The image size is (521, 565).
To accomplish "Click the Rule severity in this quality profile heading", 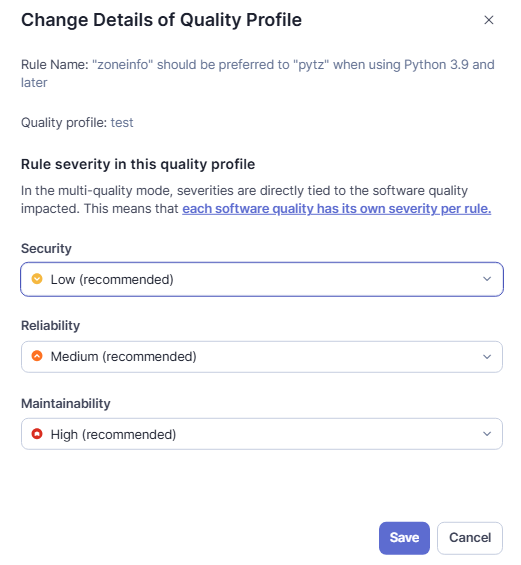I will pyautogui.click(x=138, y=164).
